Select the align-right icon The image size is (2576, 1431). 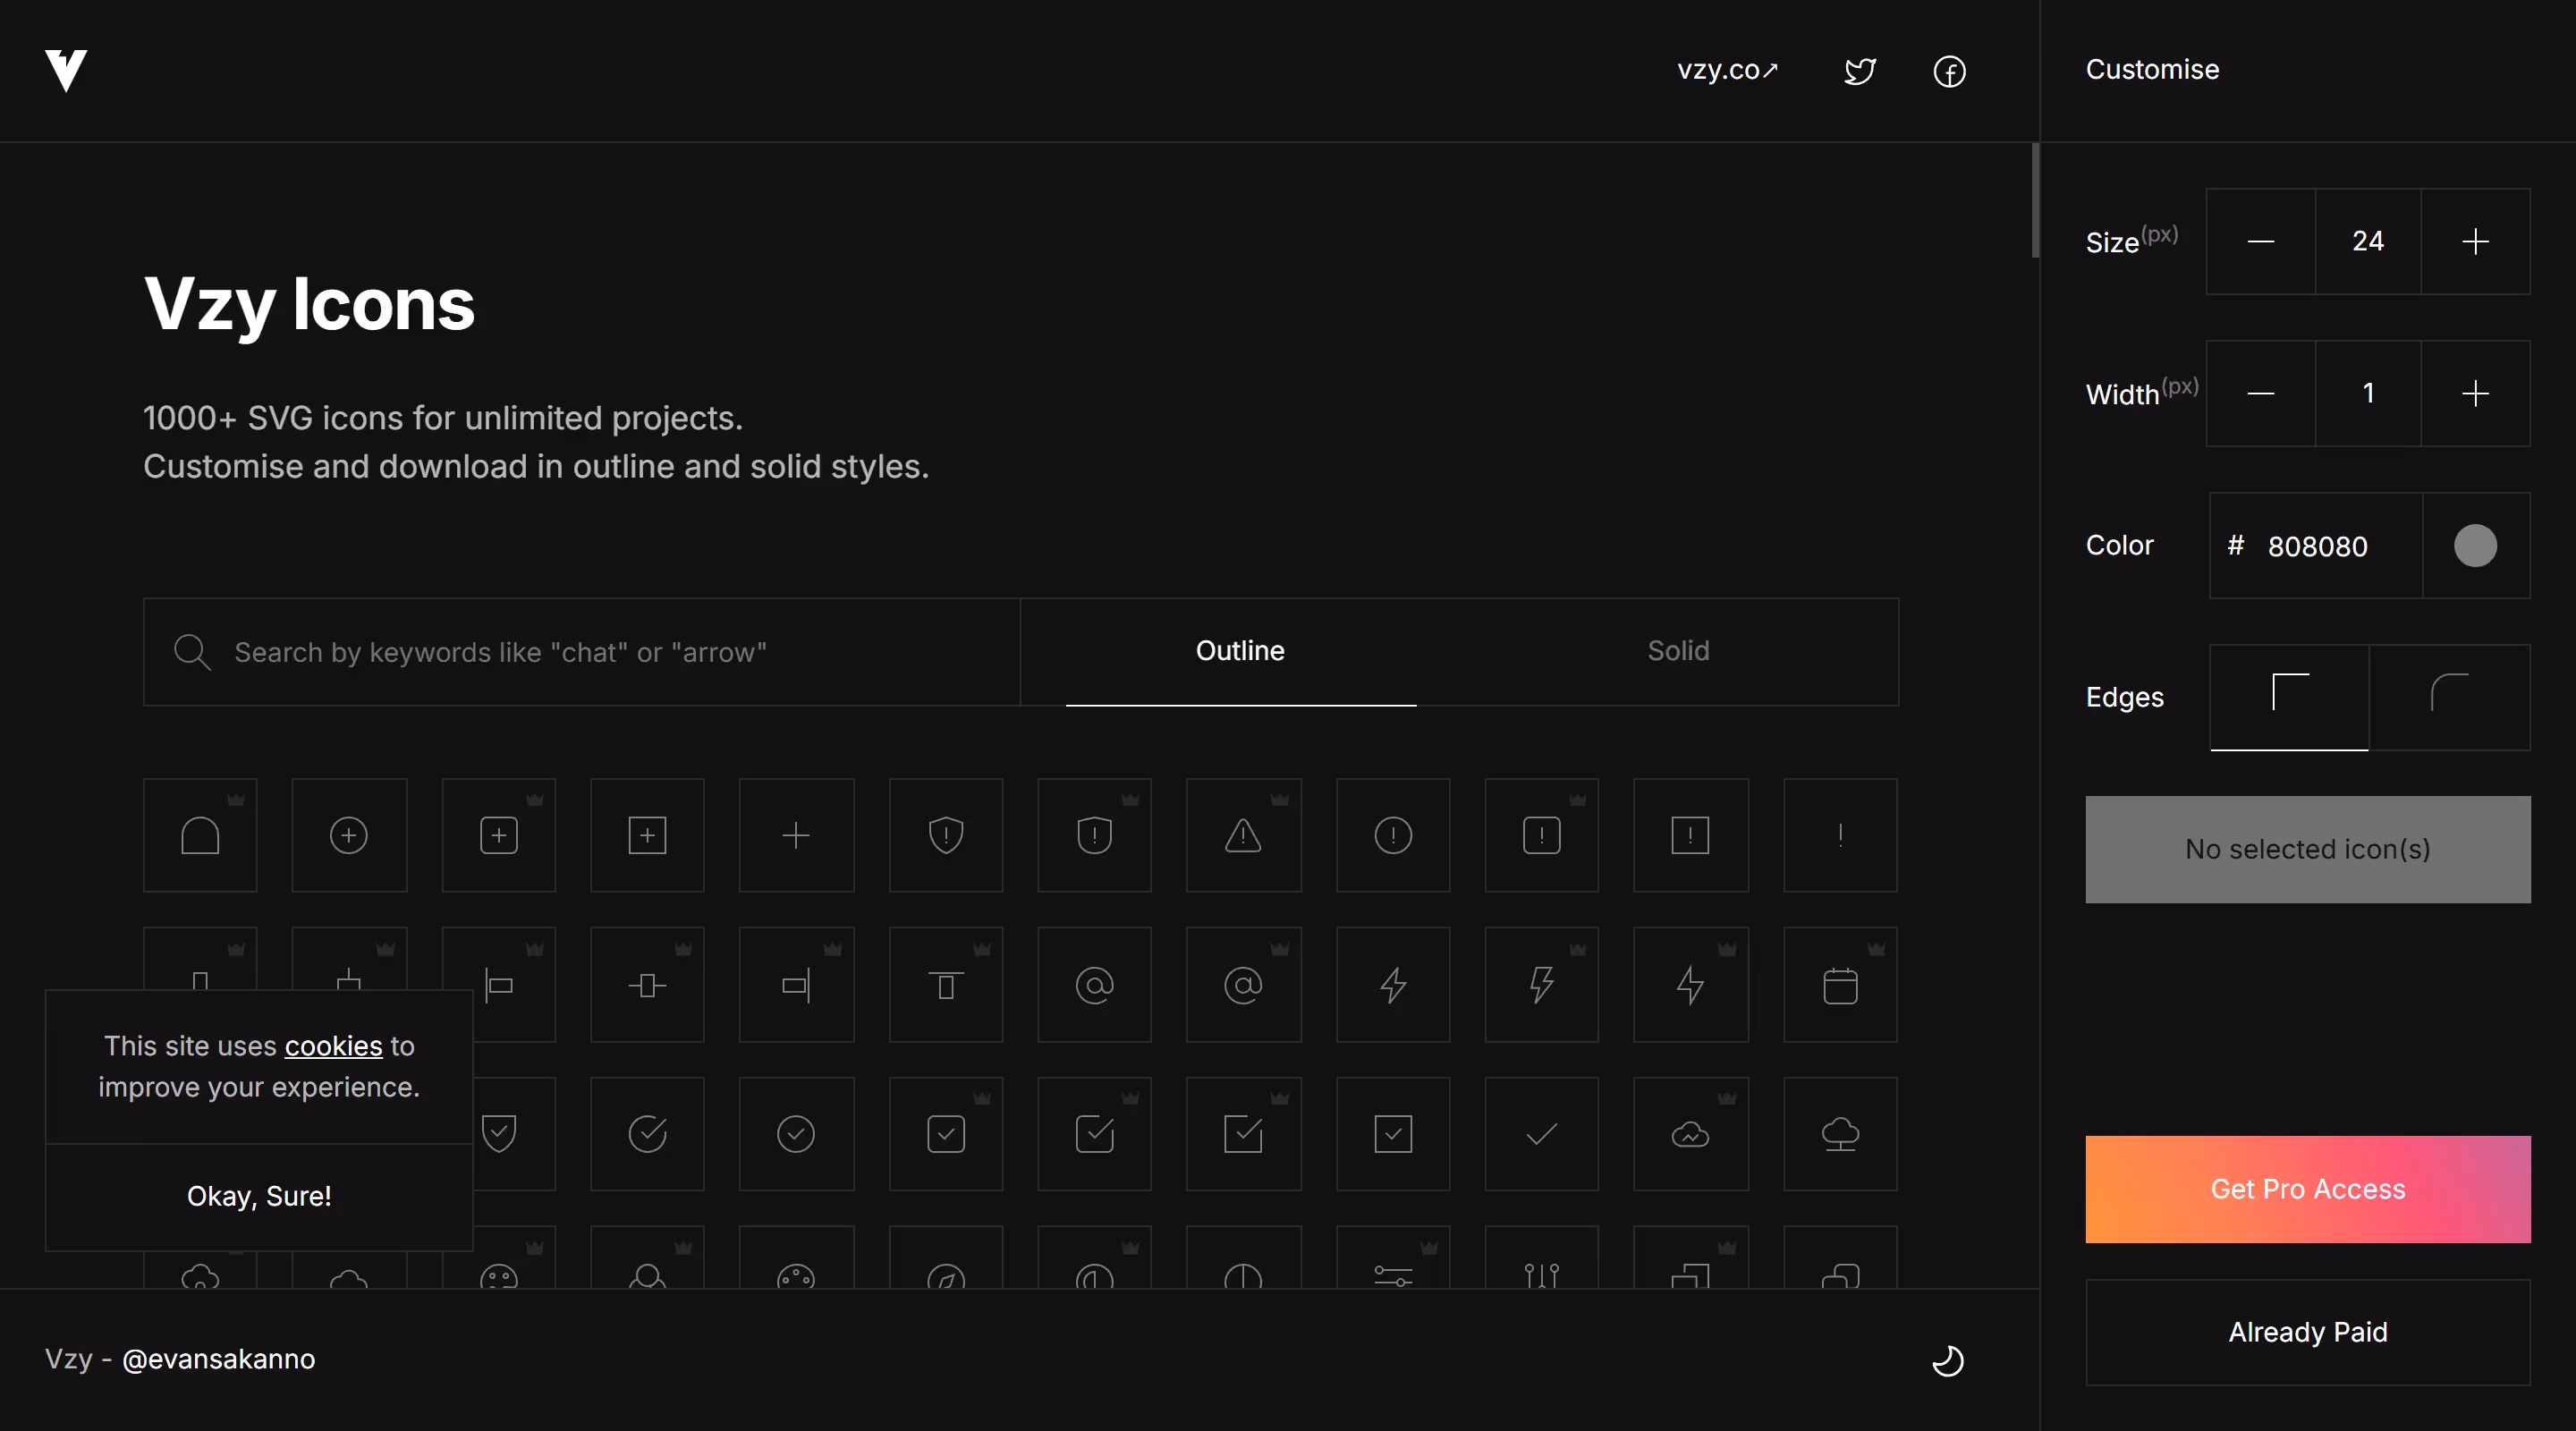point(796,985)
